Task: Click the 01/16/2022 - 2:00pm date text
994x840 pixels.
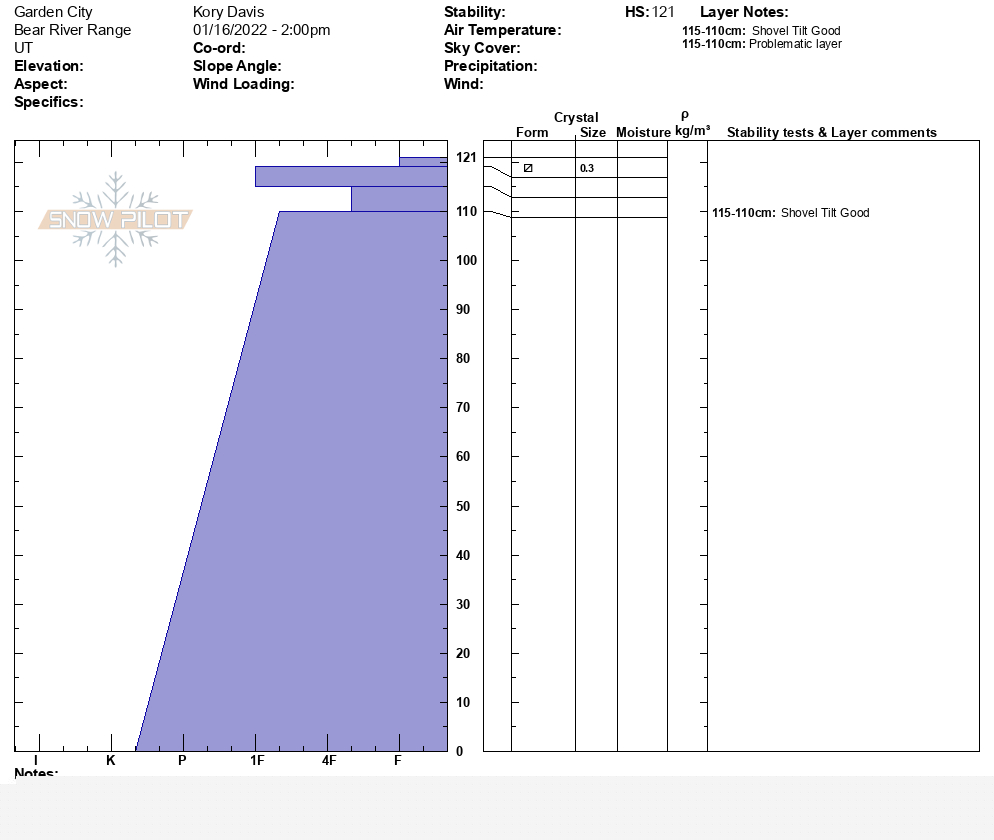Action: point(261,30)
